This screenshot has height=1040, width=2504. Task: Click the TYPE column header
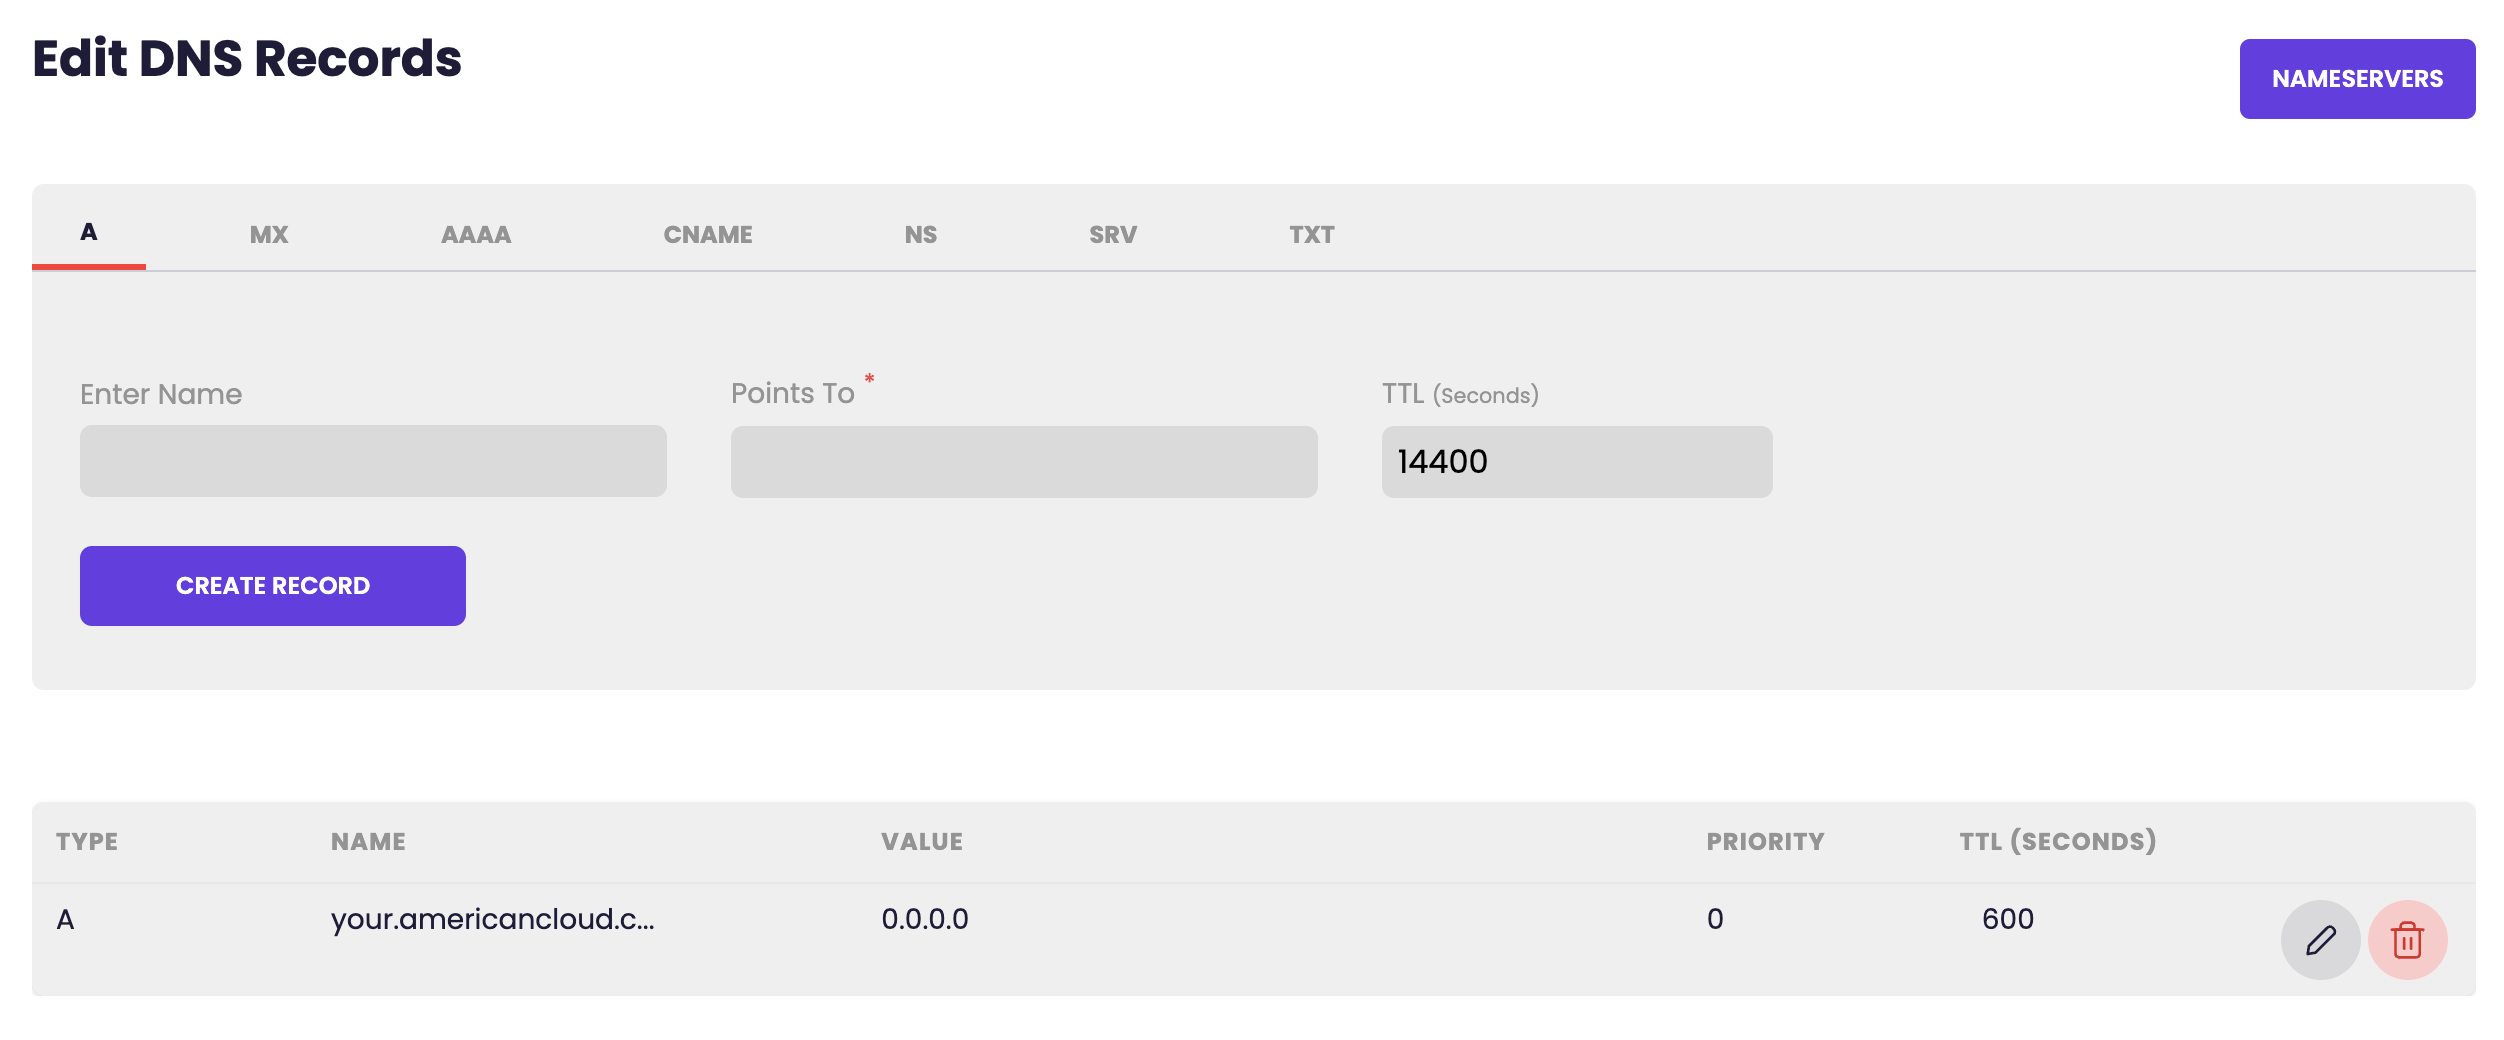coord(87,842)
